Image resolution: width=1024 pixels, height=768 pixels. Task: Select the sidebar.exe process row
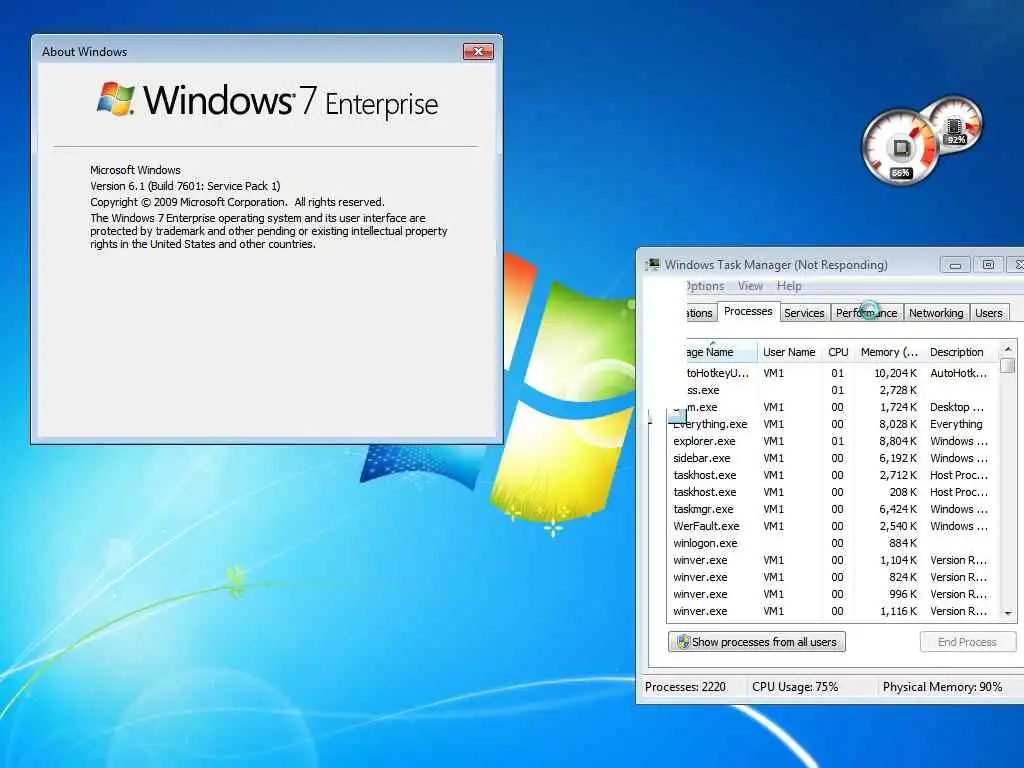coord(832,458)
